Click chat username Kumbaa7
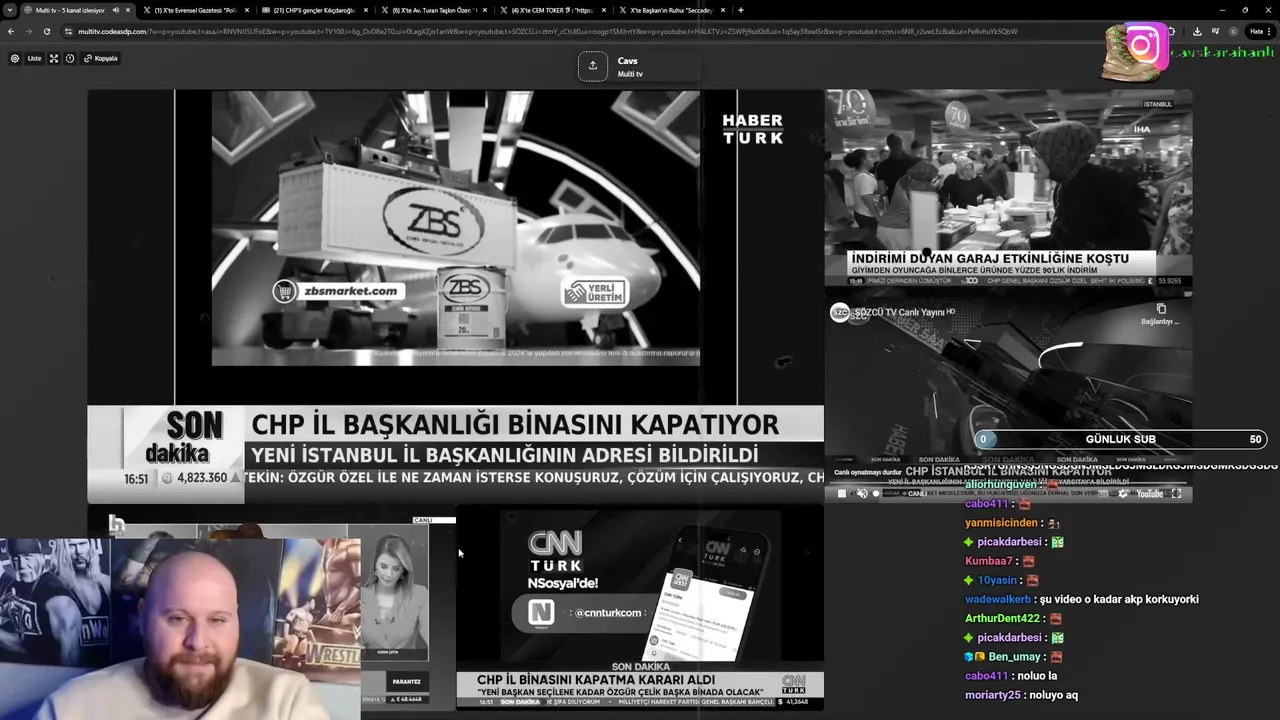 pyautogui.click(x=989, y=561)
